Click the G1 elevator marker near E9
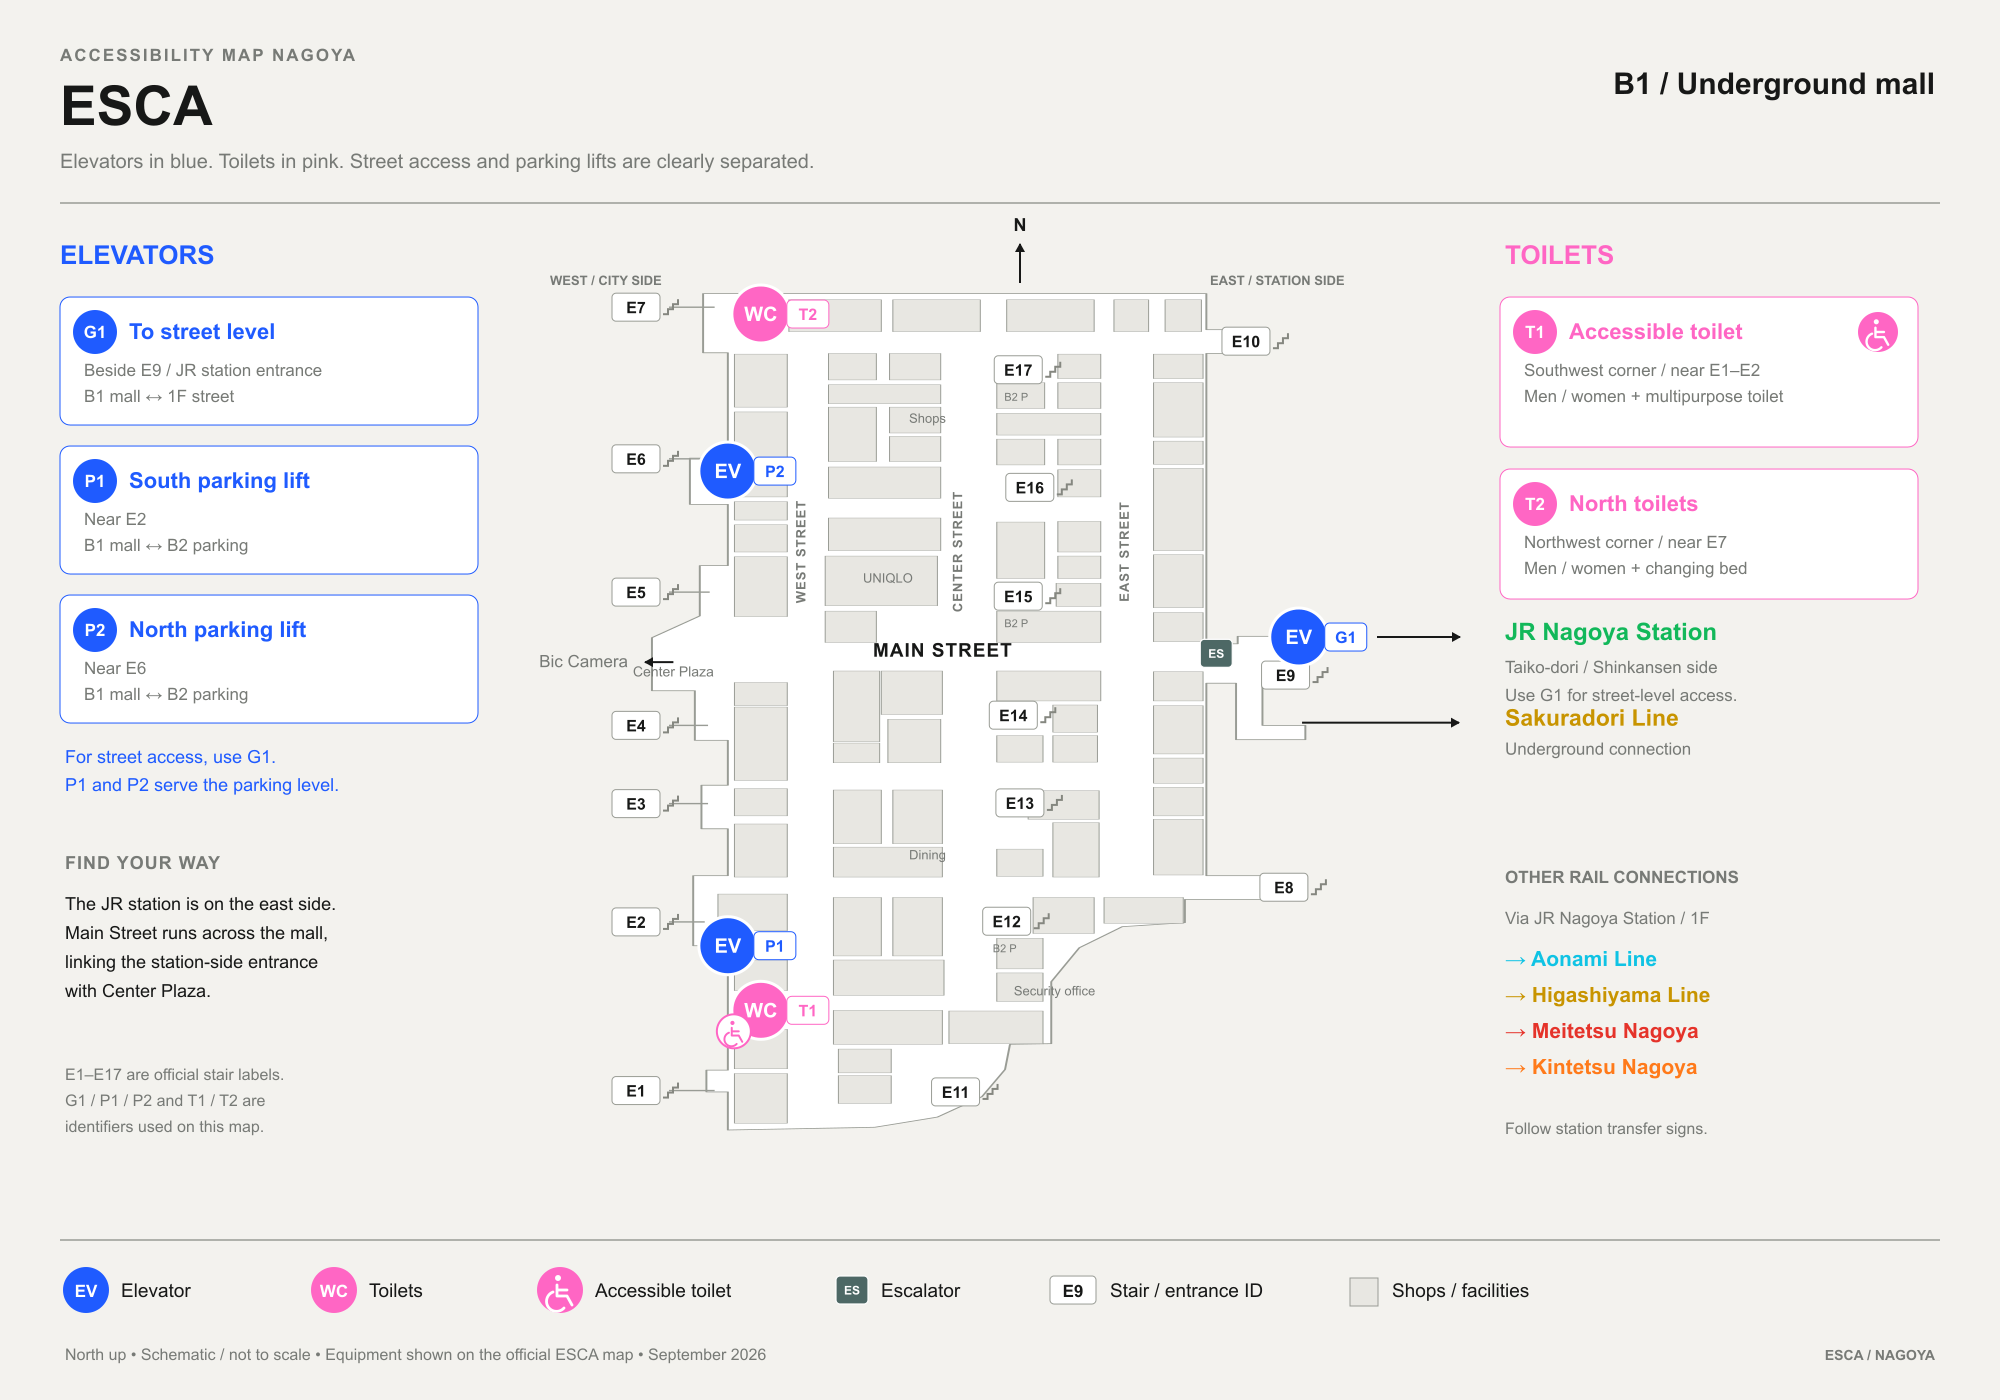The image size is (2000, 1400). [1298, 637]
